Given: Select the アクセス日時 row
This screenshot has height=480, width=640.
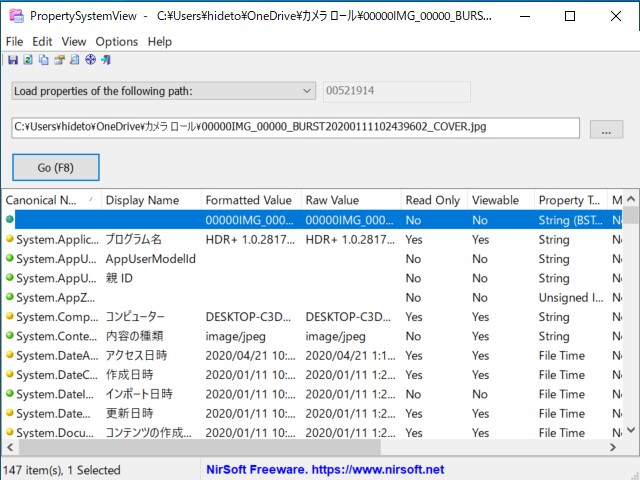Looking at the screenshot, I should pyautogui.click(x=313, y=355).
